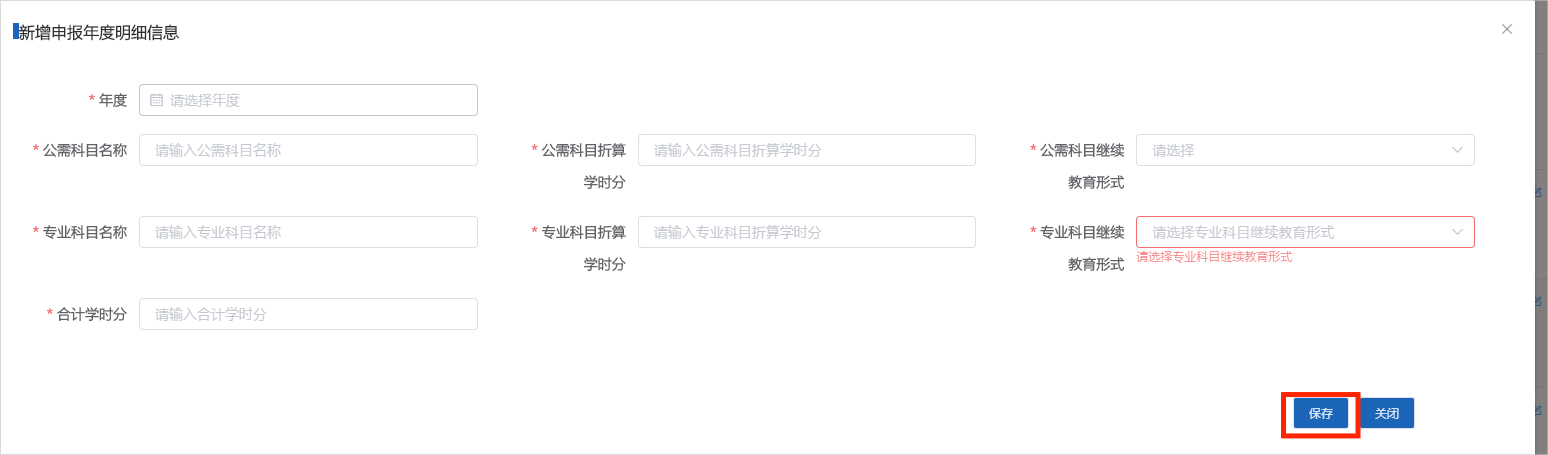Focus the 公需科目名称 input box
This screenshot has height=455, width=1548.
click(308, 150)
